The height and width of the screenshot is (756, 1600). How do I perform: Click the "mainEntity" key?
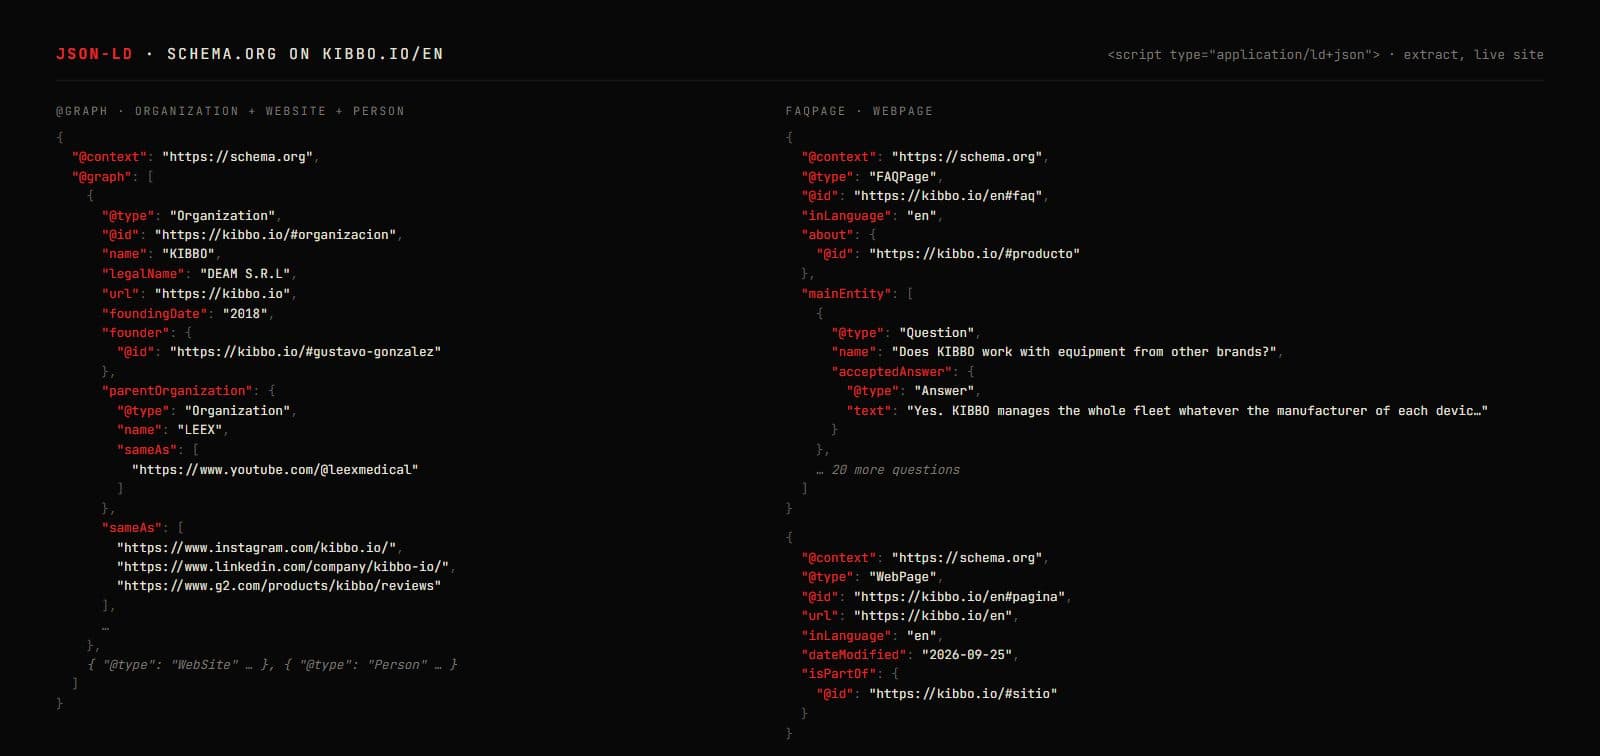(x=847, y=294)
